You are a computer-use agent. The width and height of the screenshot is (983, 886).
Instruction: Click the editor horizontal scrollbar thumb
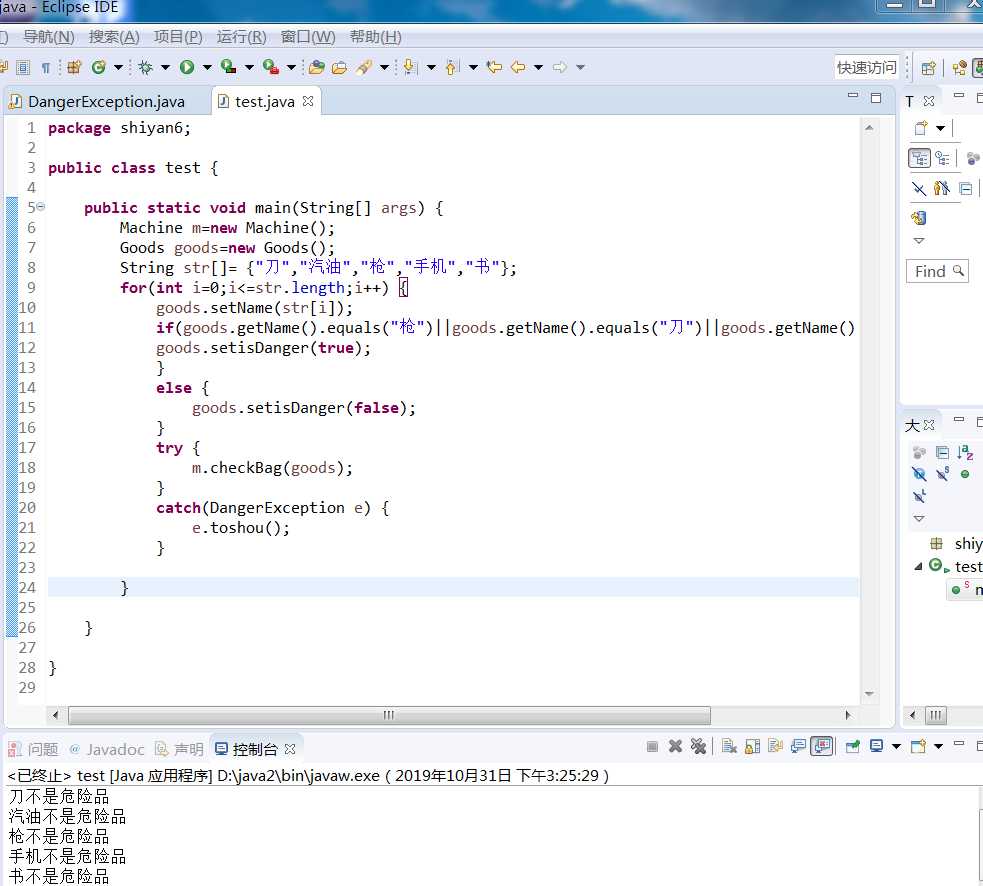[x=389, y=715]
